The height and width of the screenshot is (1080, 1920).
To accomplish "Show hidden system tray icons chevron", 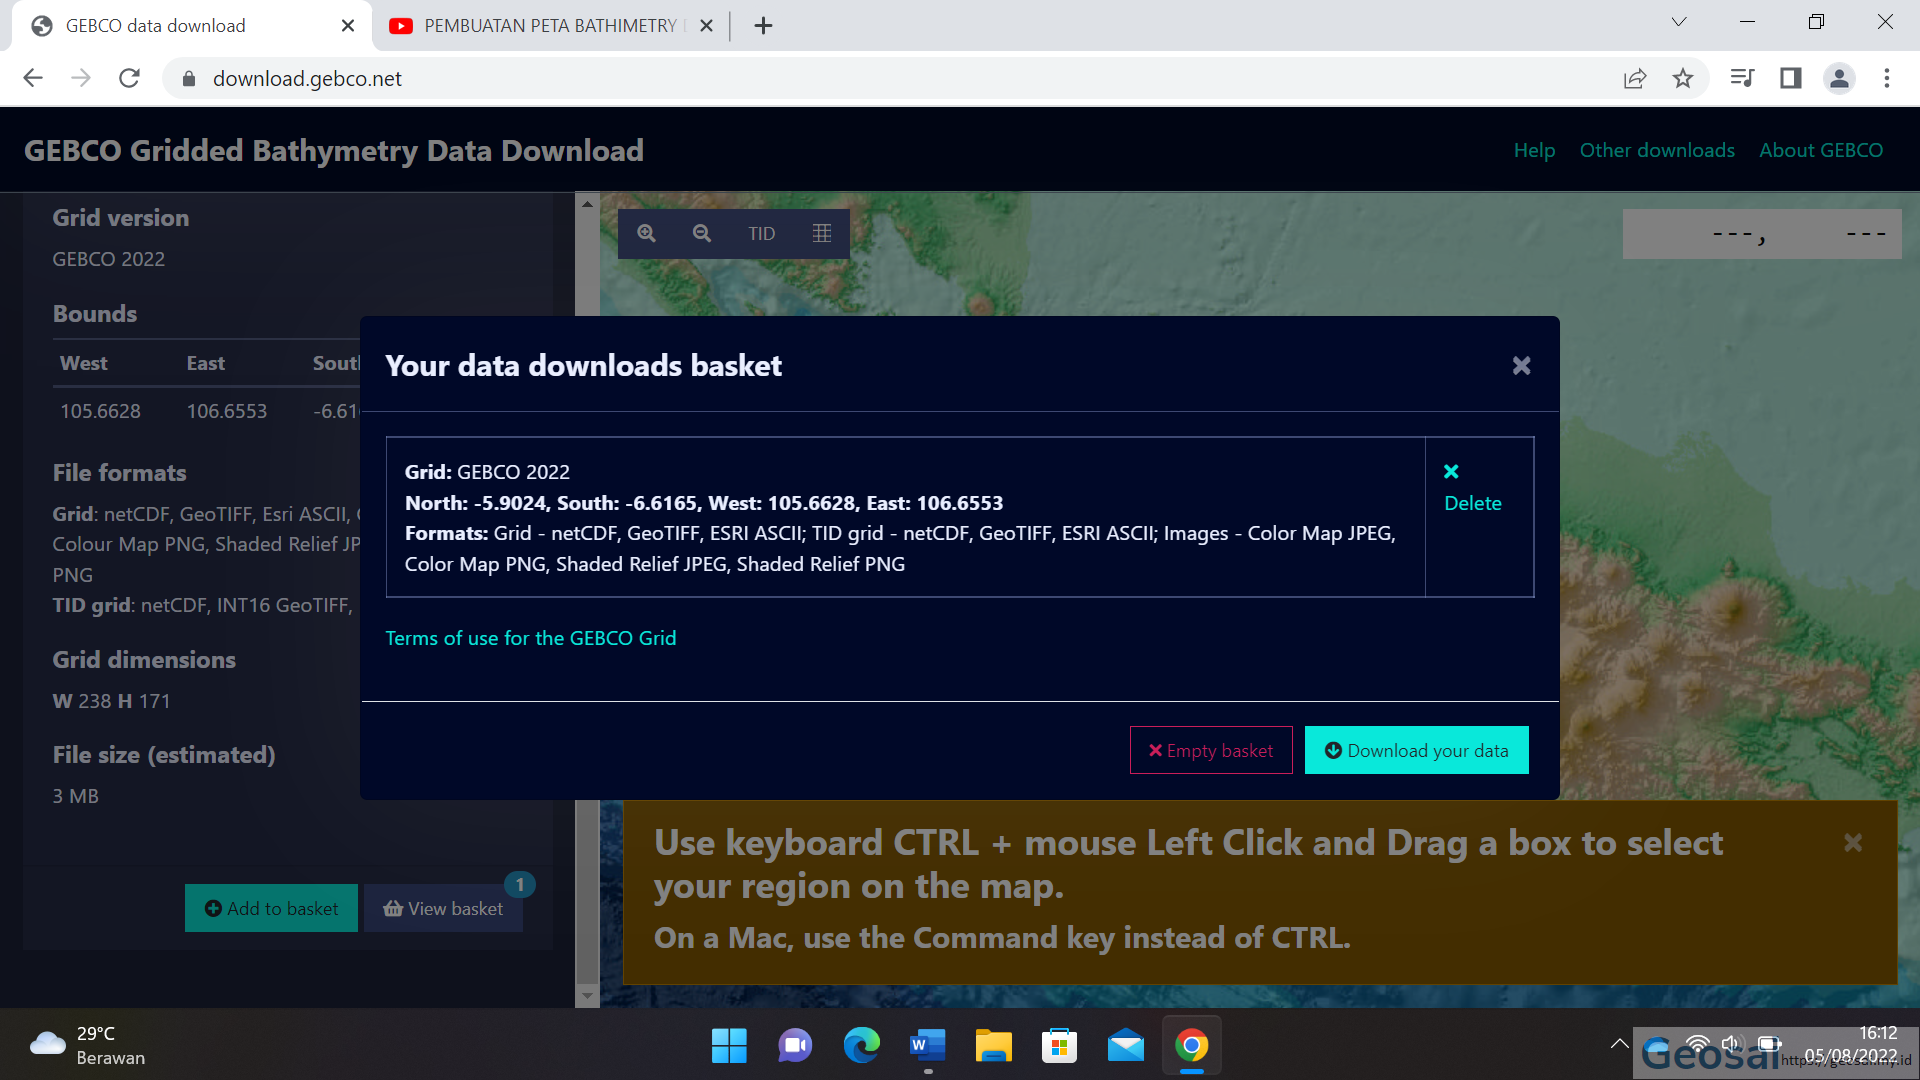I will coord(1619,1044).
